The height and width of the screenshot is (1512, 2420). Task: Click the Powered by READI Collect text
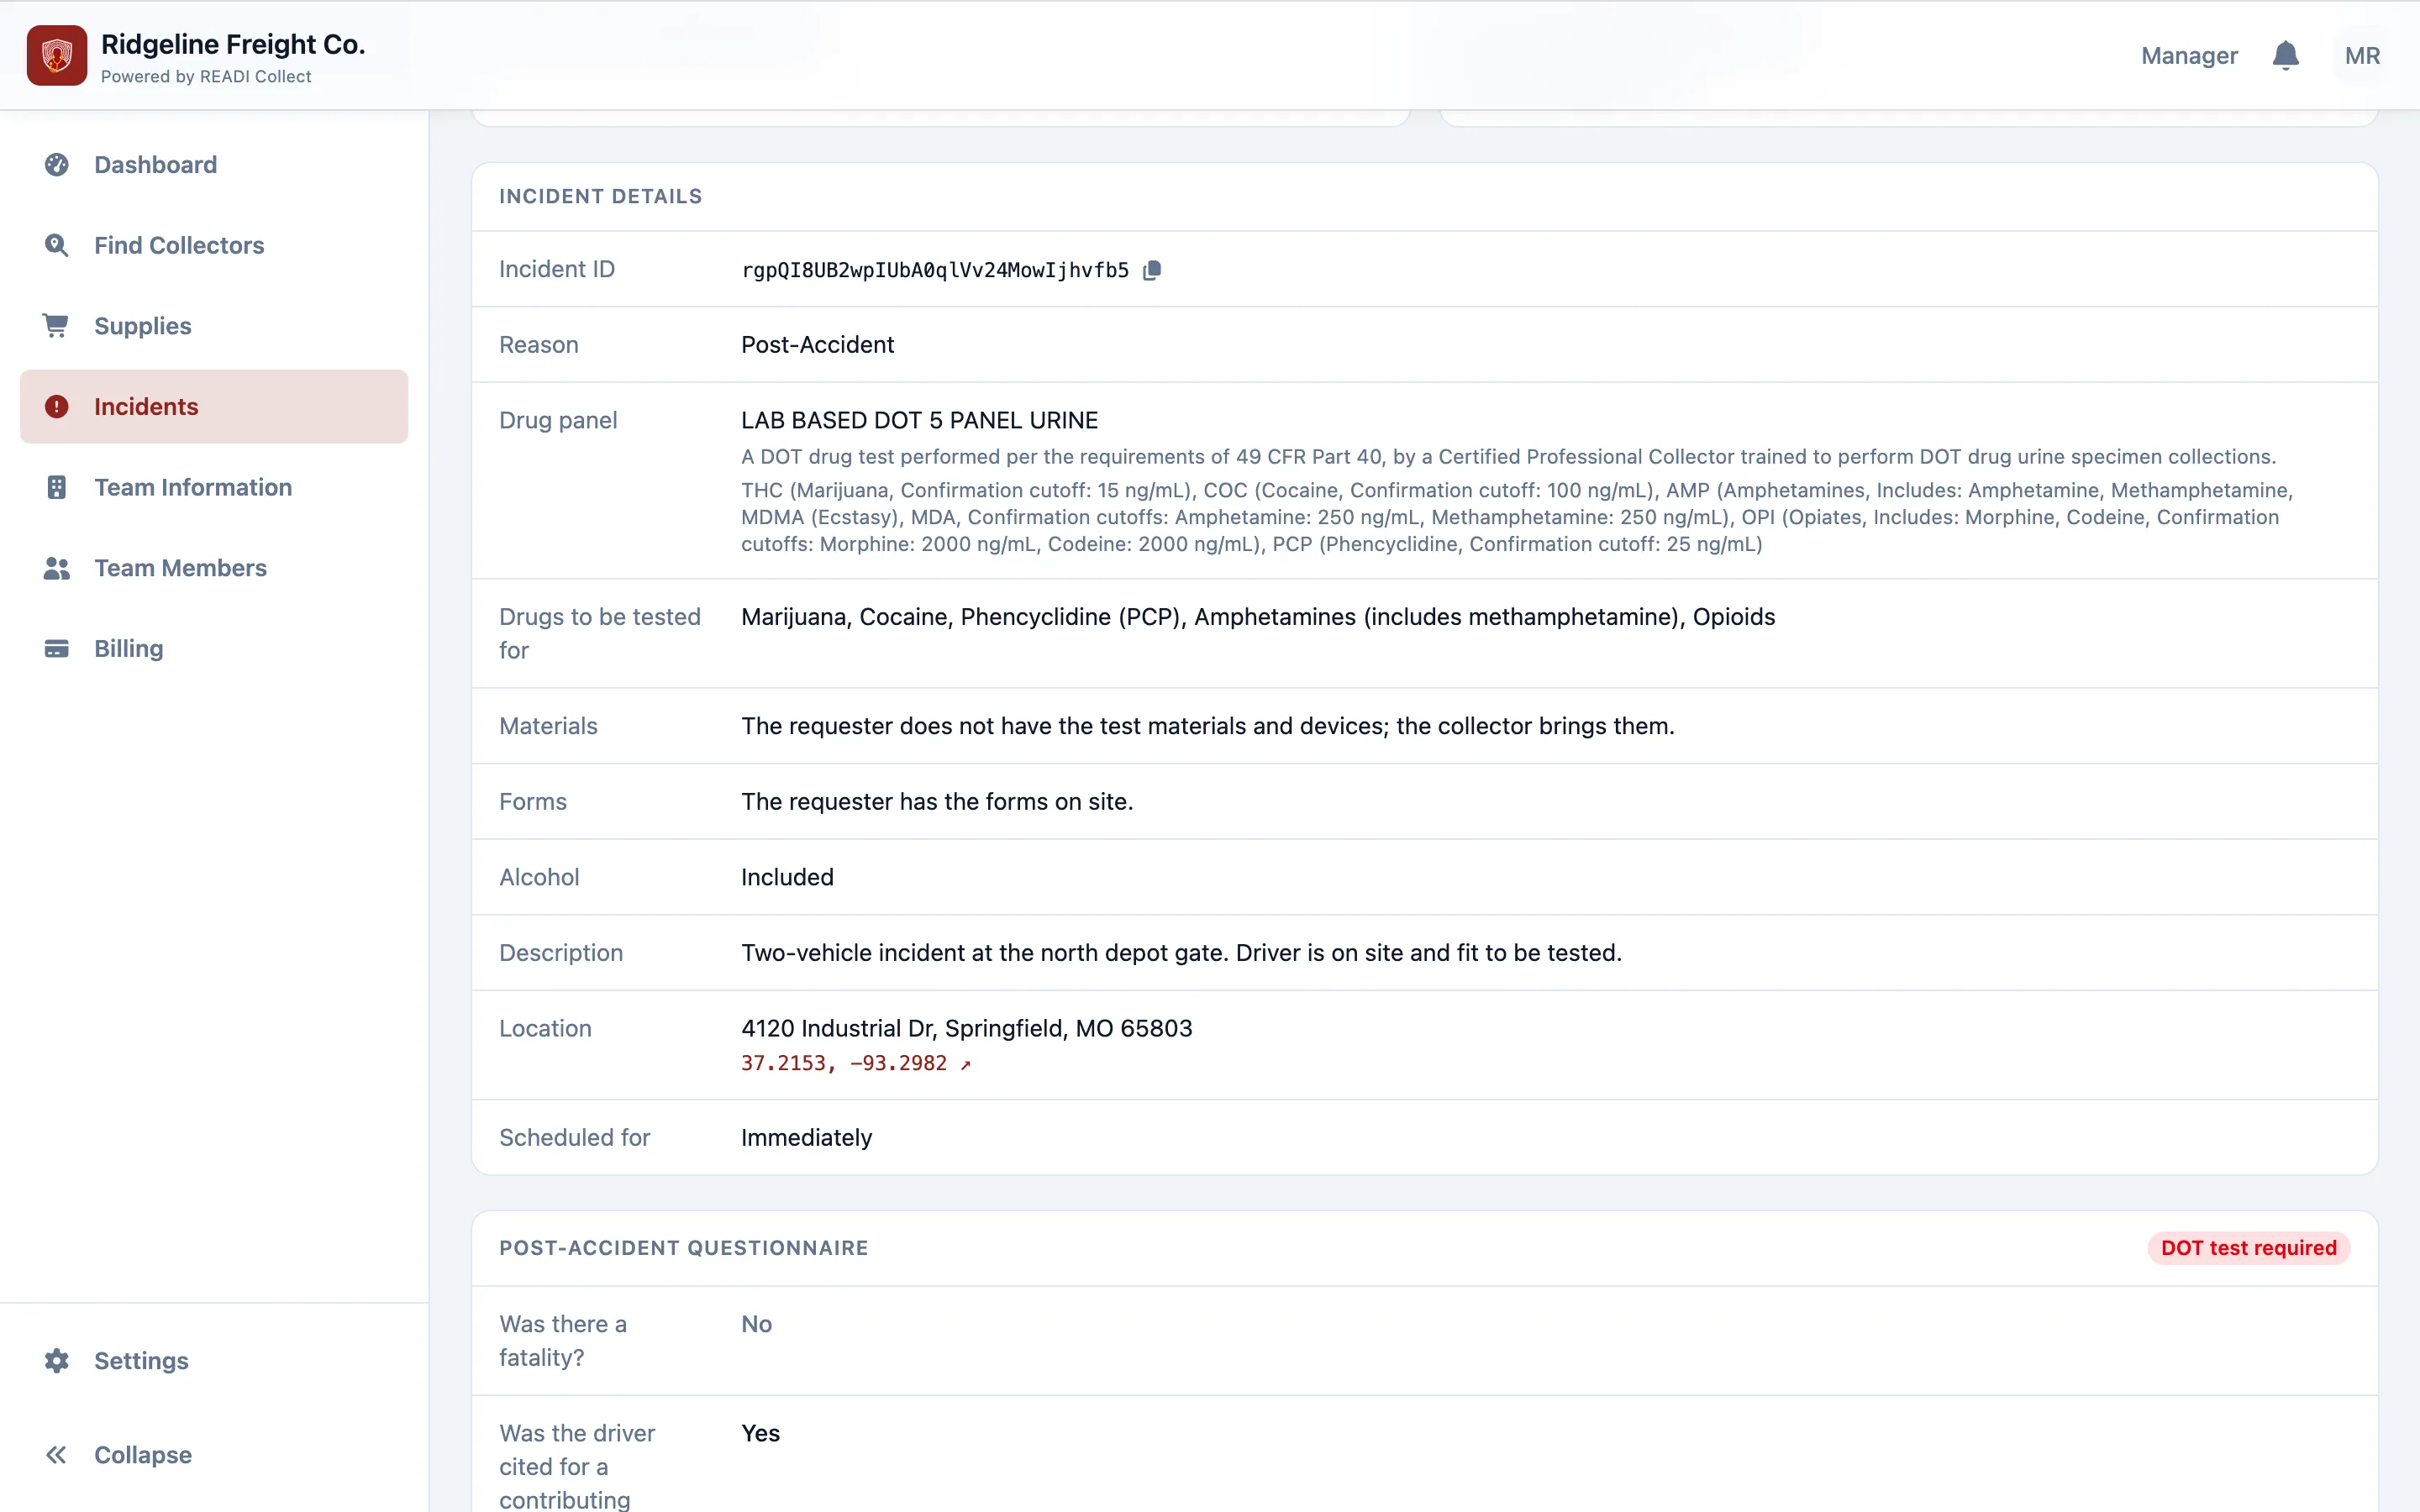[206, 77]
